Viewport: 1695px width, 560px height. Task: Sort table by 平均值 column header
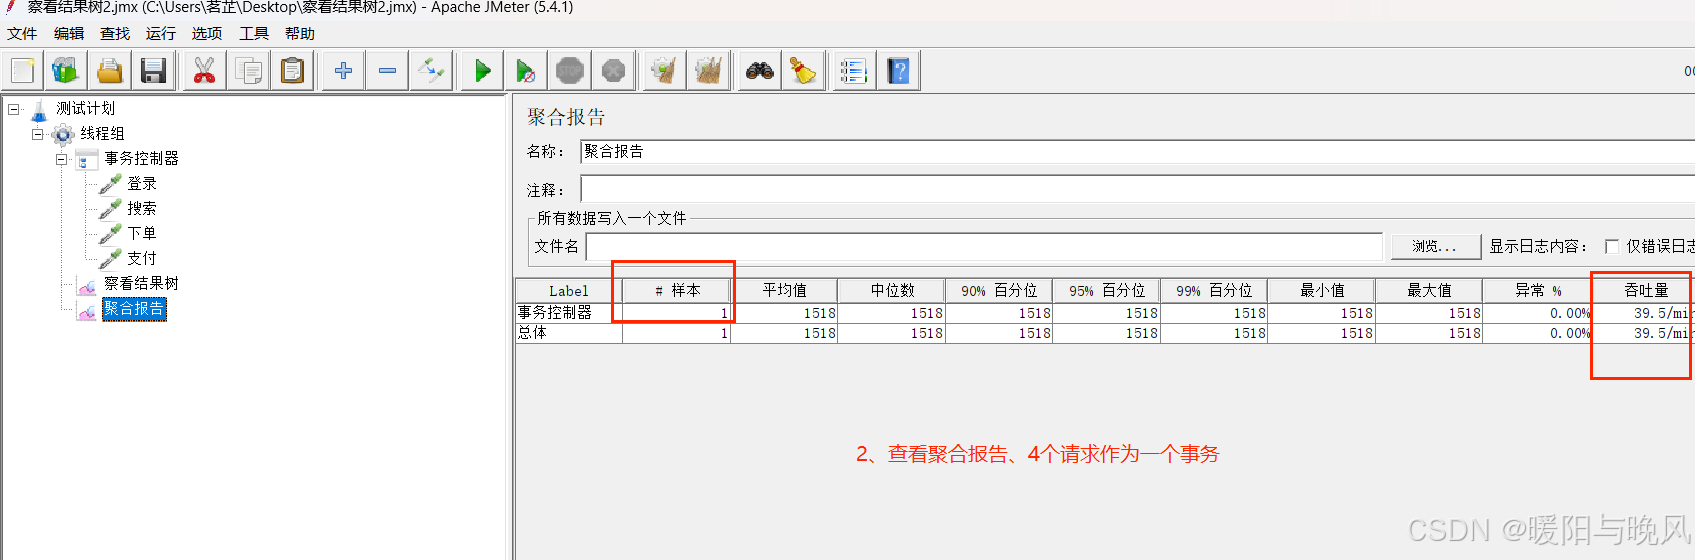[784, 291]
